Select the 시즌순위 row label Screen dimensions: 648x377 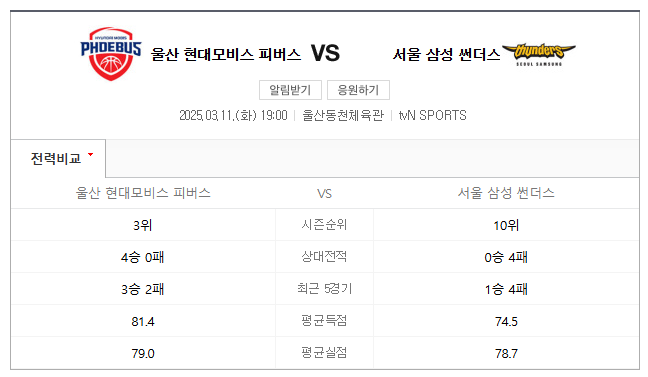coord(324,224)
